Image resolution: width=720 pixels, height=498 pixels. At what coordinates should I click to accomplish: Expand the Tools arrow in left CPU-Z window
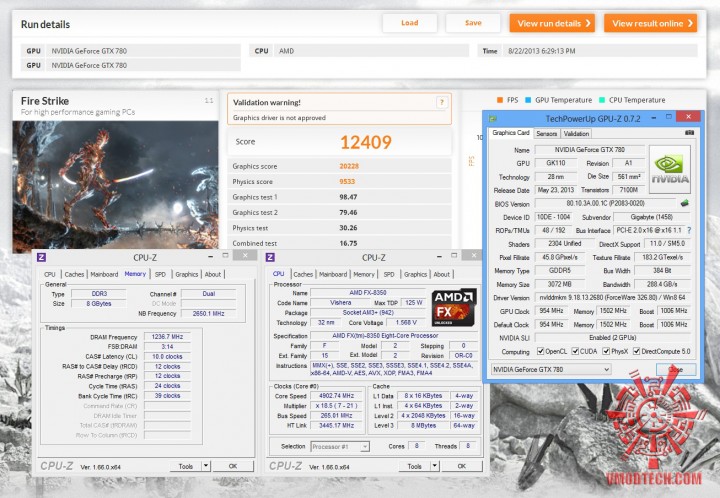pyautogui.click(x=206, y=466)
